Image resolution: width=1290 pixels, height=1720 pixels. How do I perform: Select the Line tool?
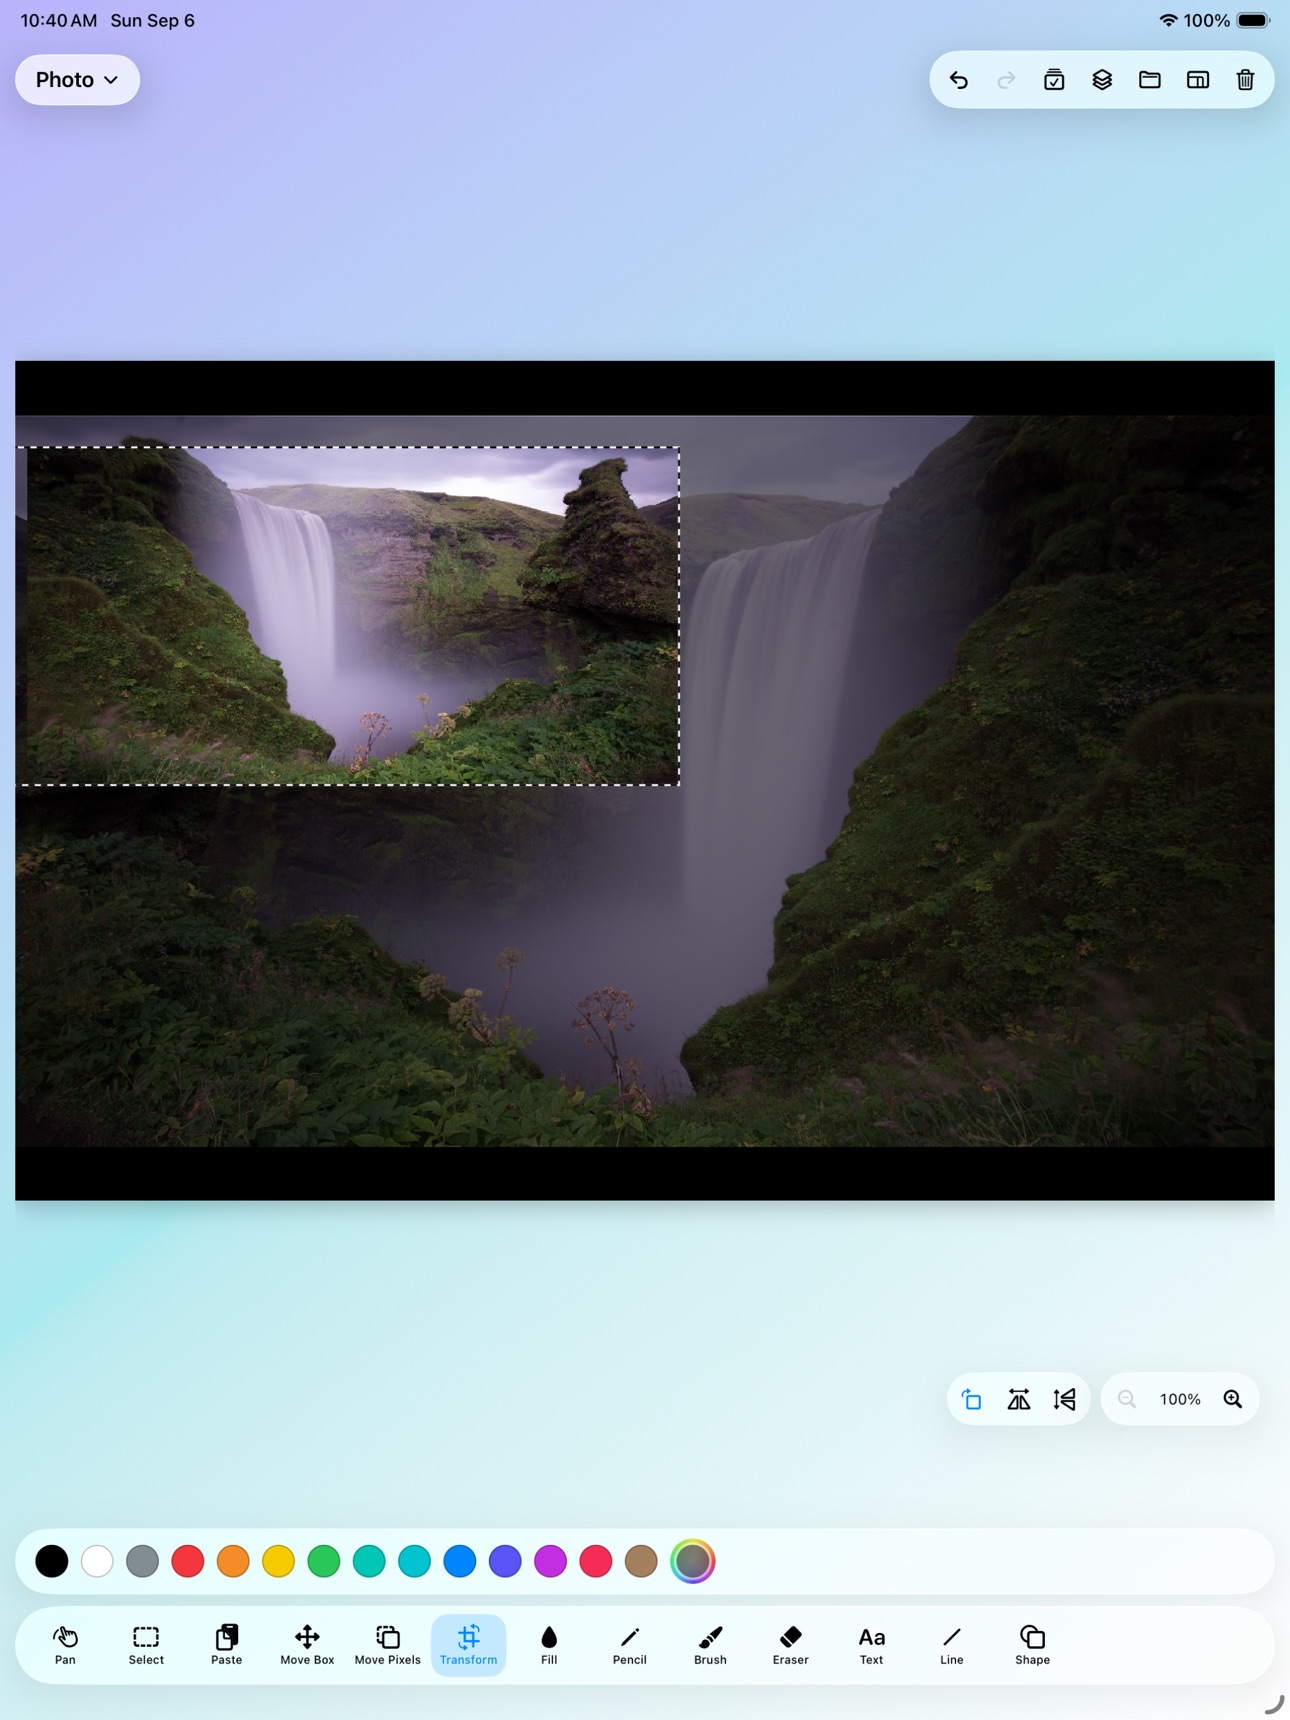pos(952,1645)
